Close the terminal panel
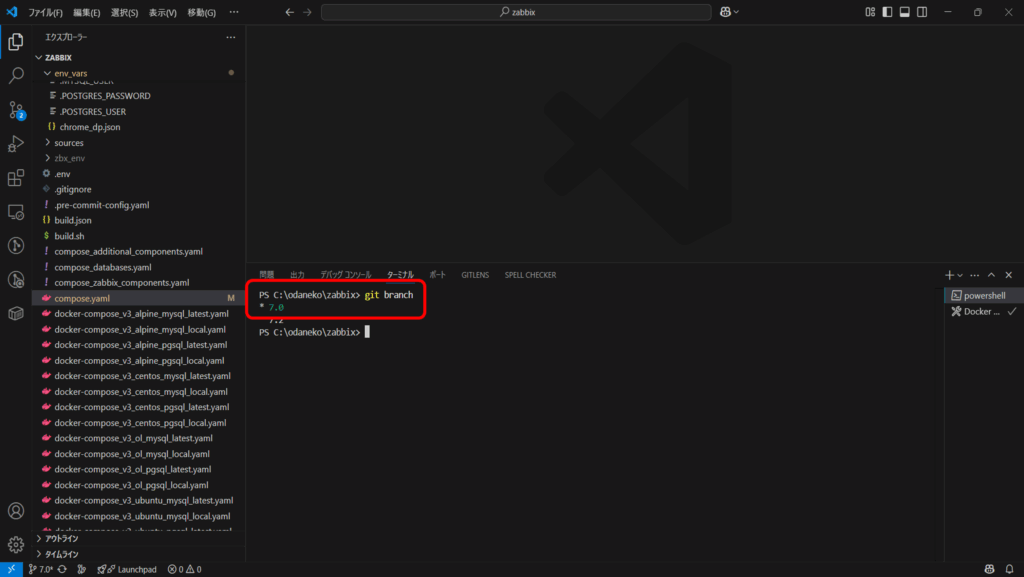The image size is (1024, 577). click(1008, 275)
